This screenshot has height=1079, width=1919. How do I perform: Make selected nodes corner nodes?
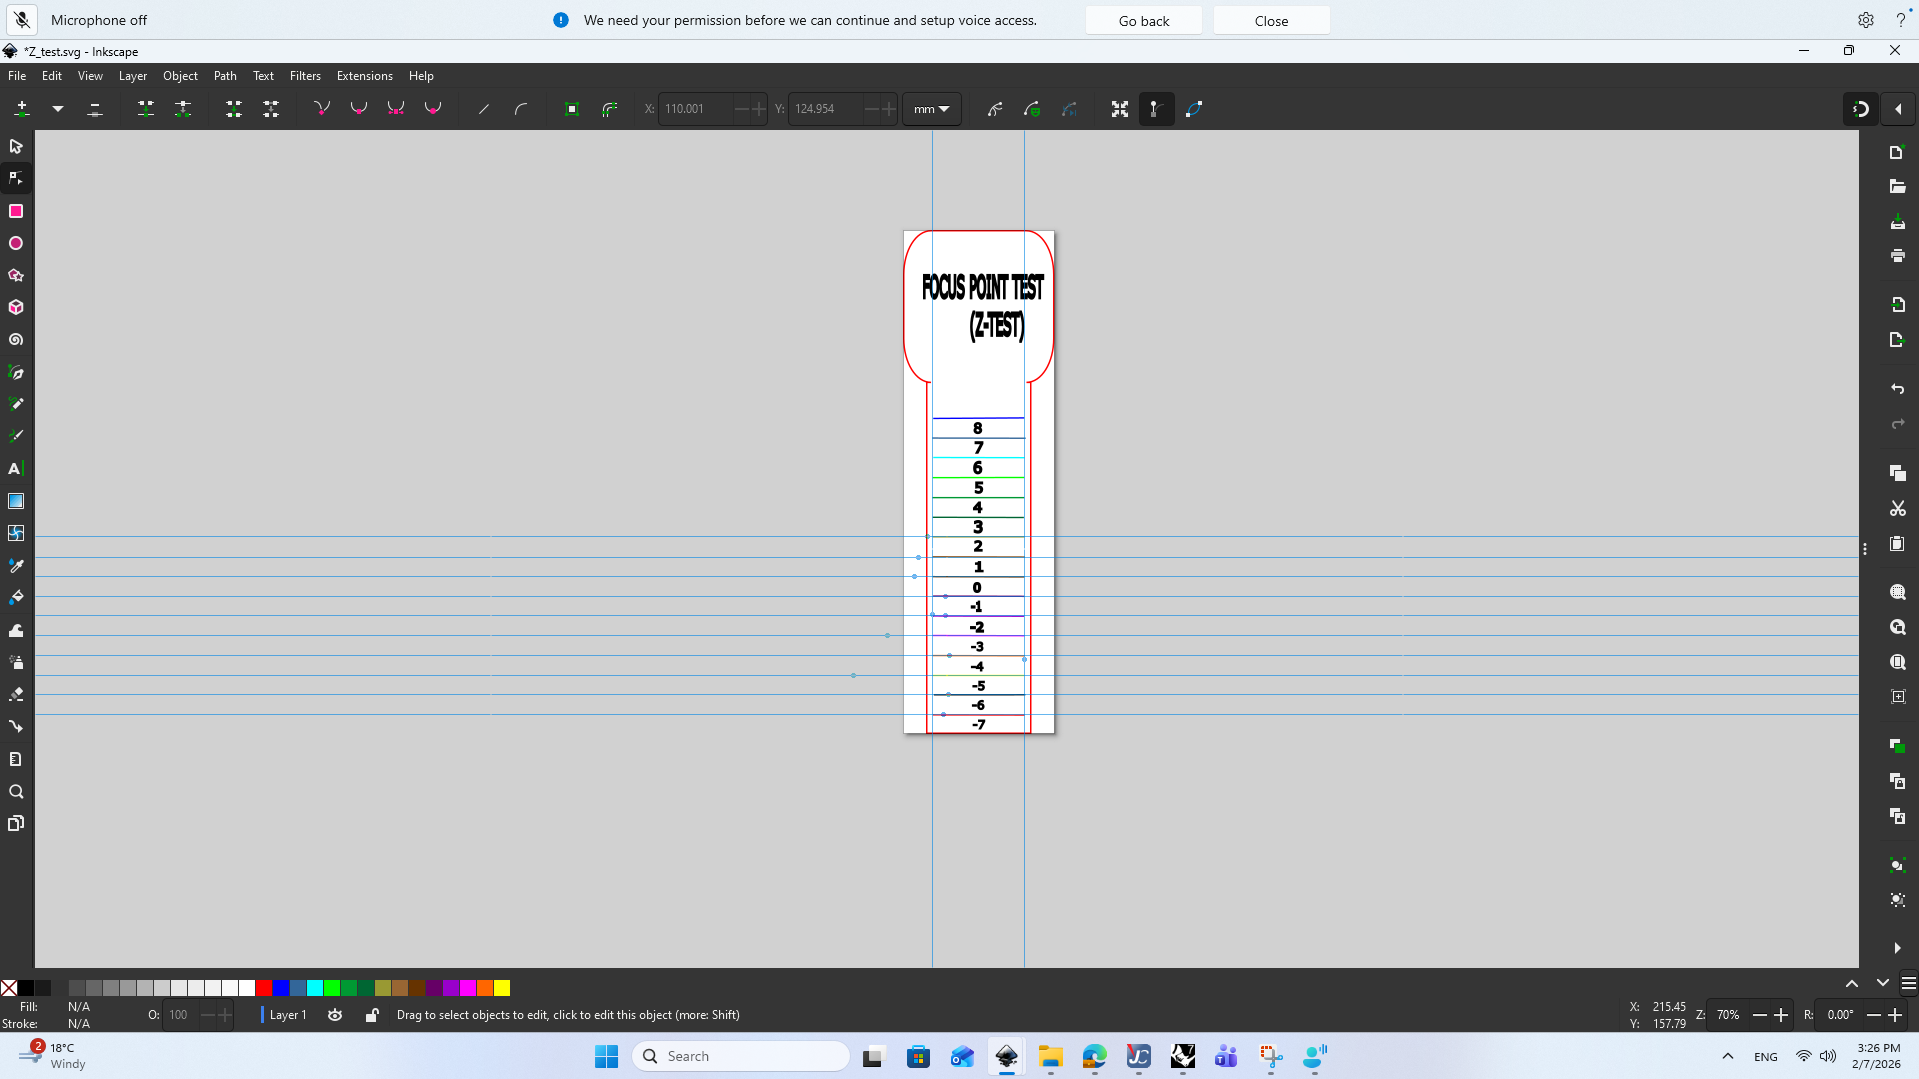point(322,108)
